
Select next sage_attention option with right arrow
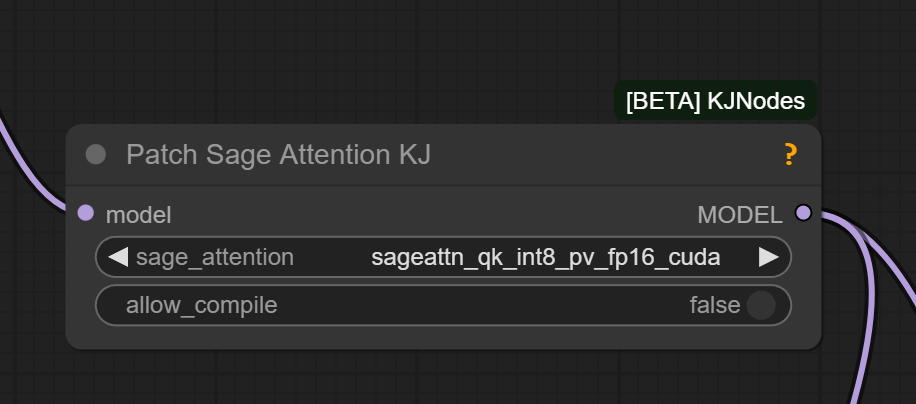[x=768, y=257]
